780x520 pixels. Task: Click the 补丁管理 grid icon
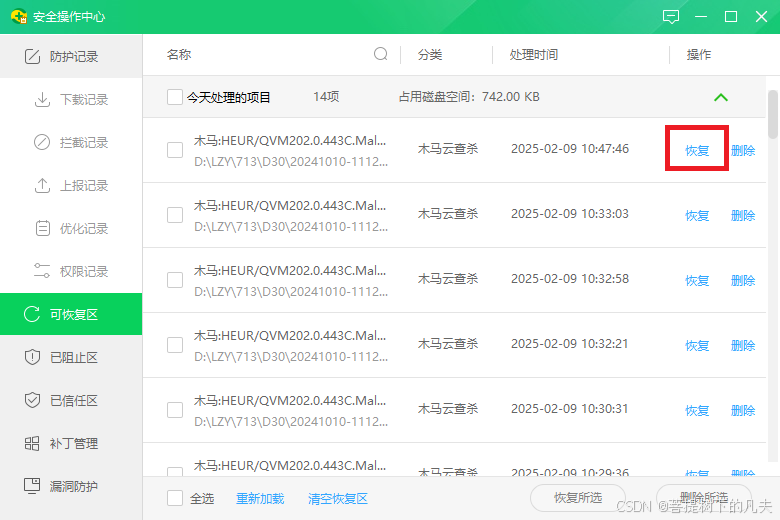click(x=32, y=443)
